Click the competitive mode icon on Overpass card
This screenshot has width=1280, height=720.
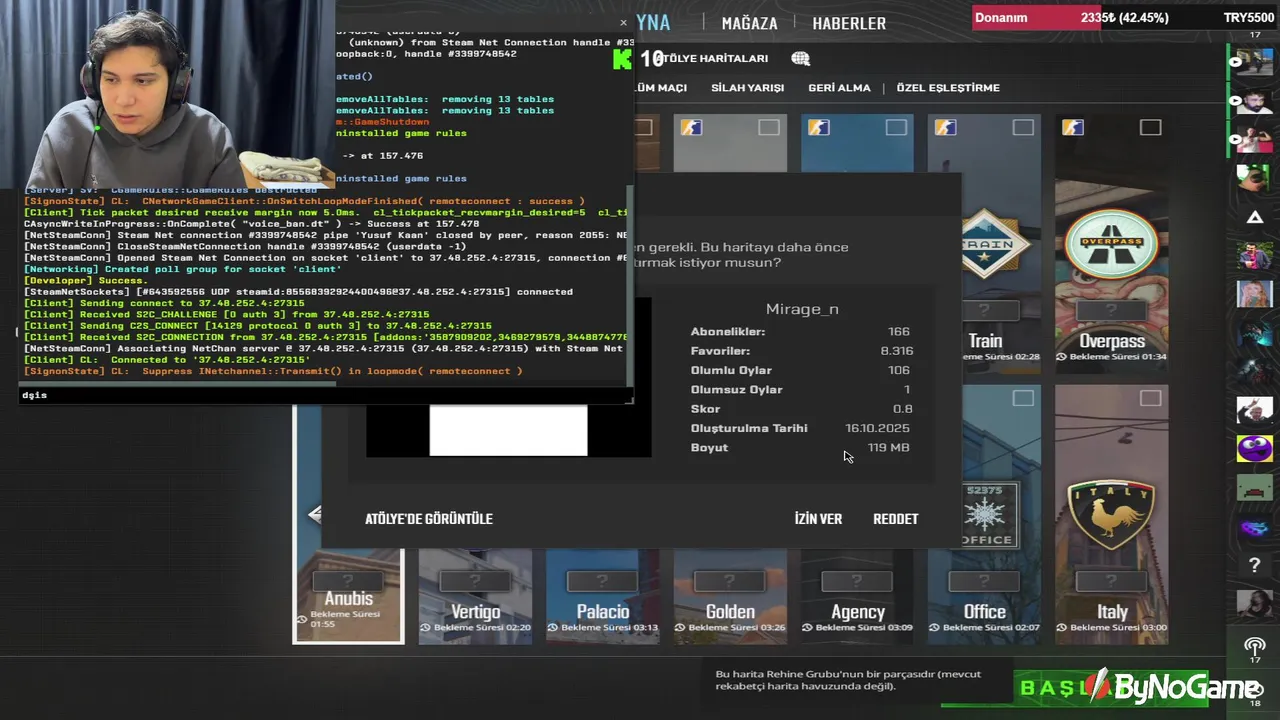pyautogui.click(x=1072, y=127)
